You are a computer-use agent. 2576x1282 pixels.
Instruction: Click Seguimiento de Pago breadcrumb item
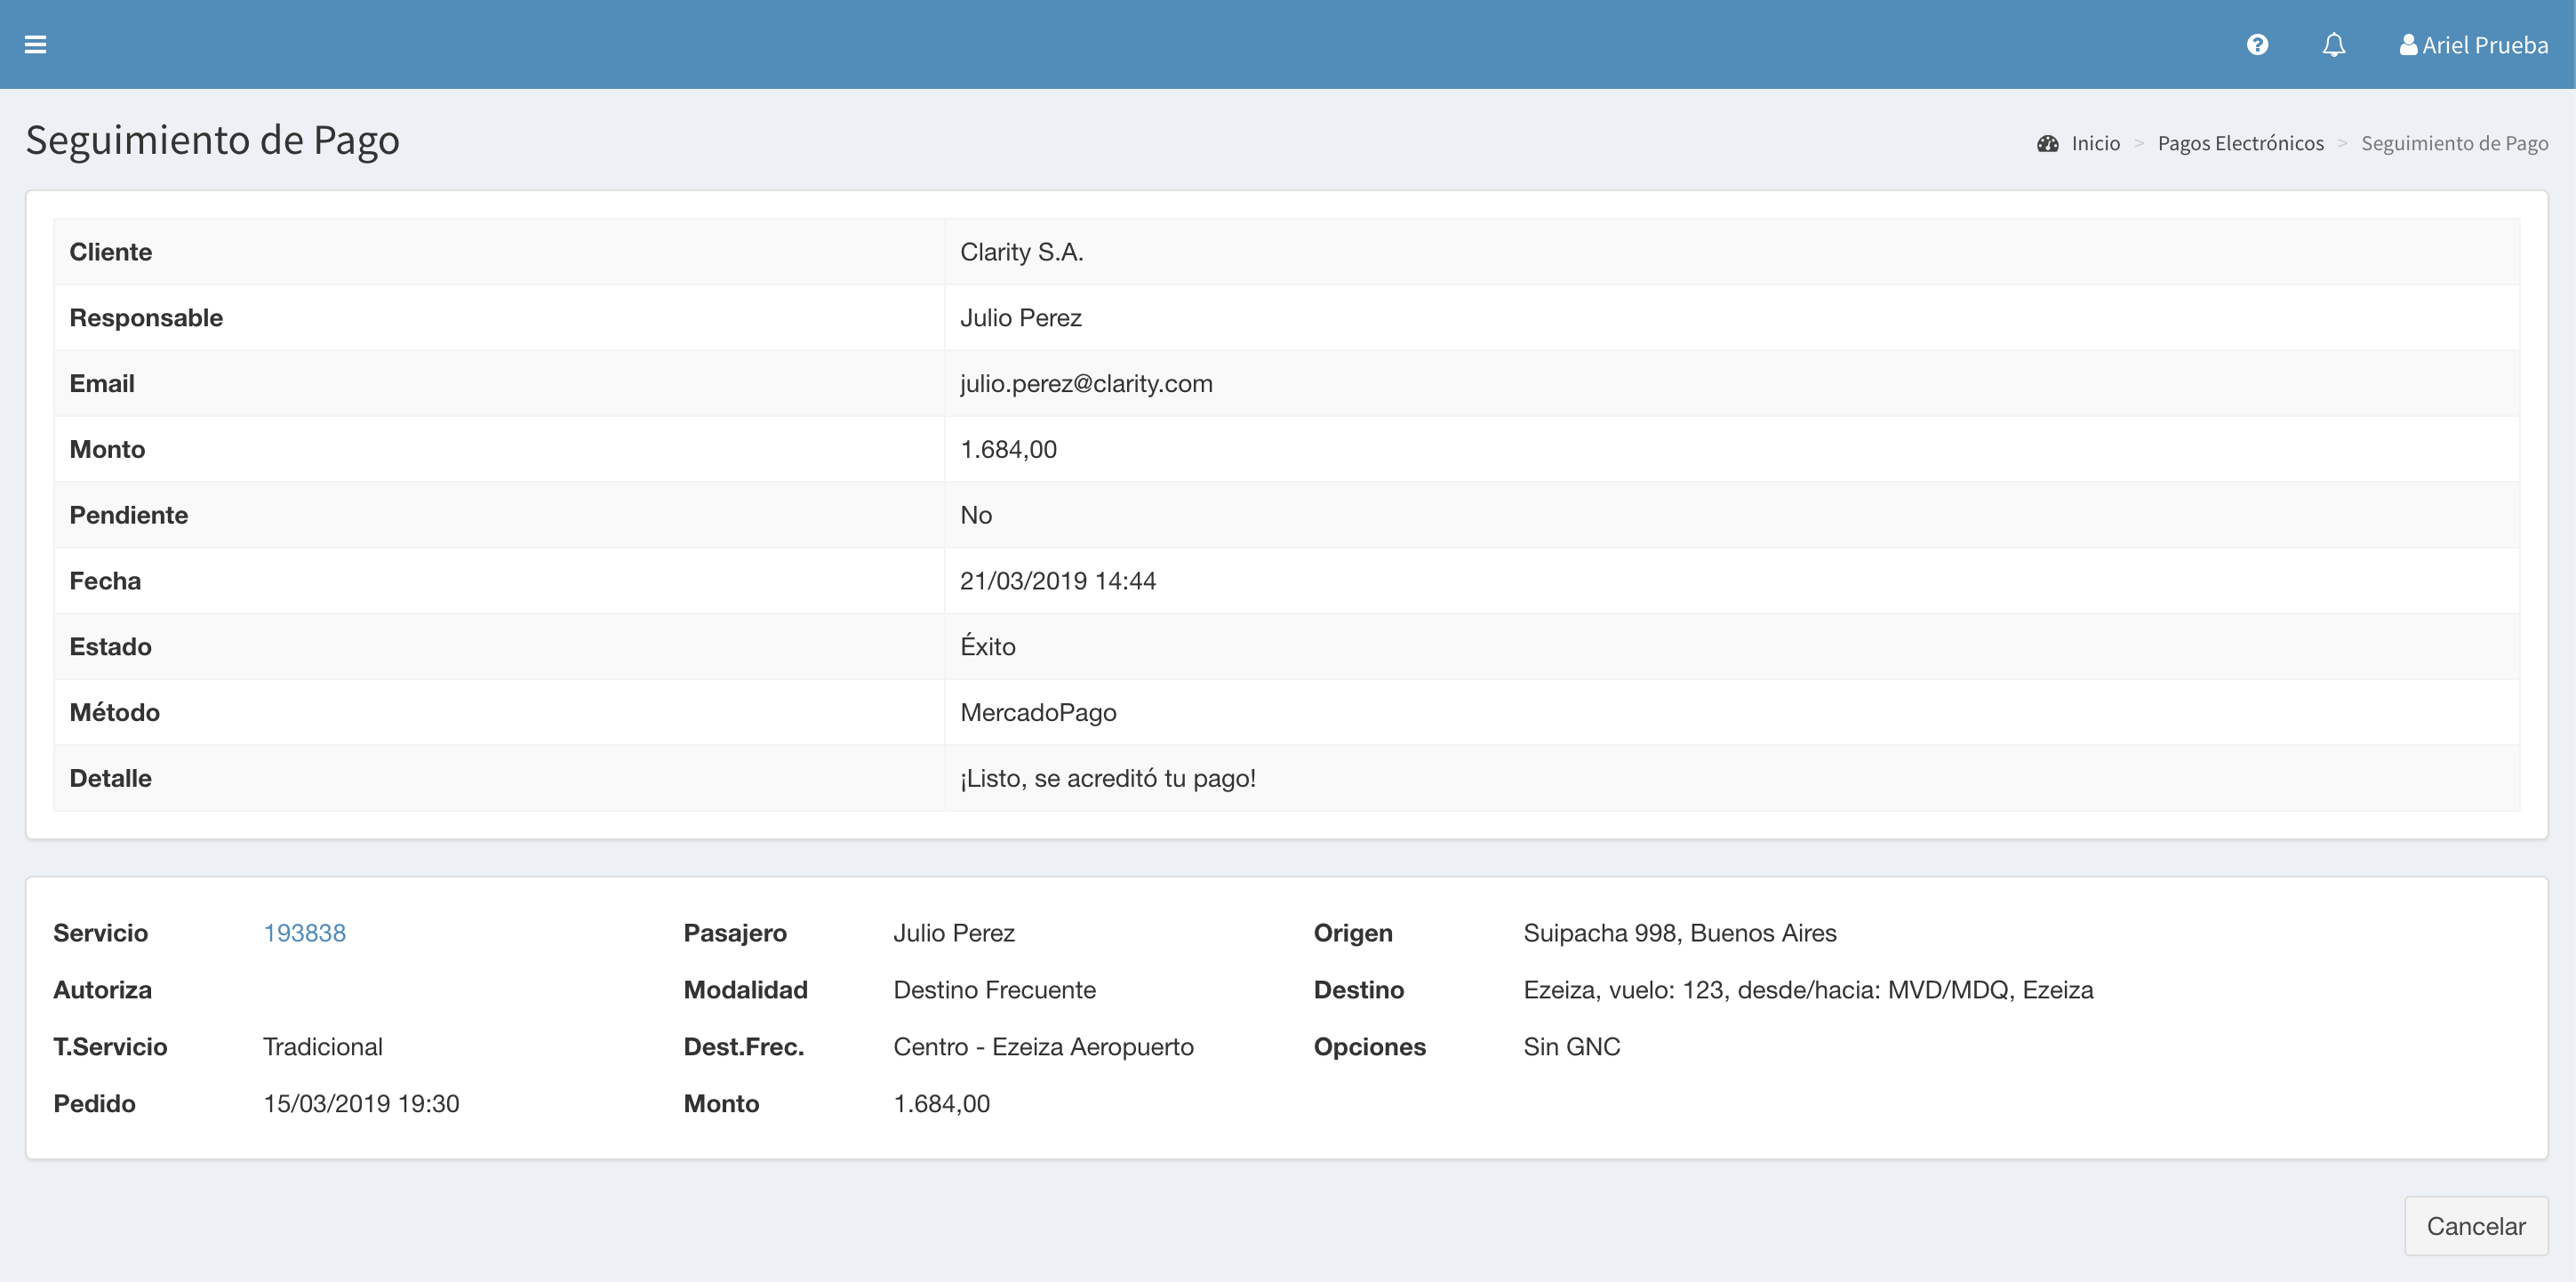[2454, 144]
